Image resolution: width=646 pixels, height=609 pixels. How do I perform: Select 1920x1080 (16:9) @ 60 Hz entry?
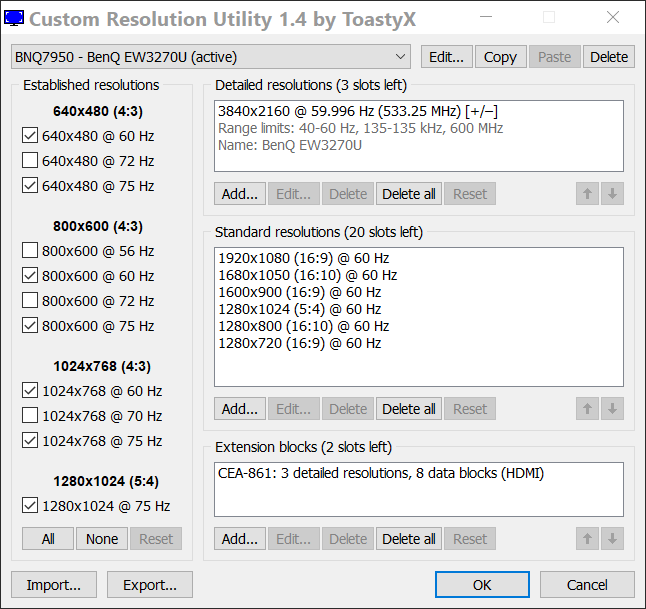419,258
